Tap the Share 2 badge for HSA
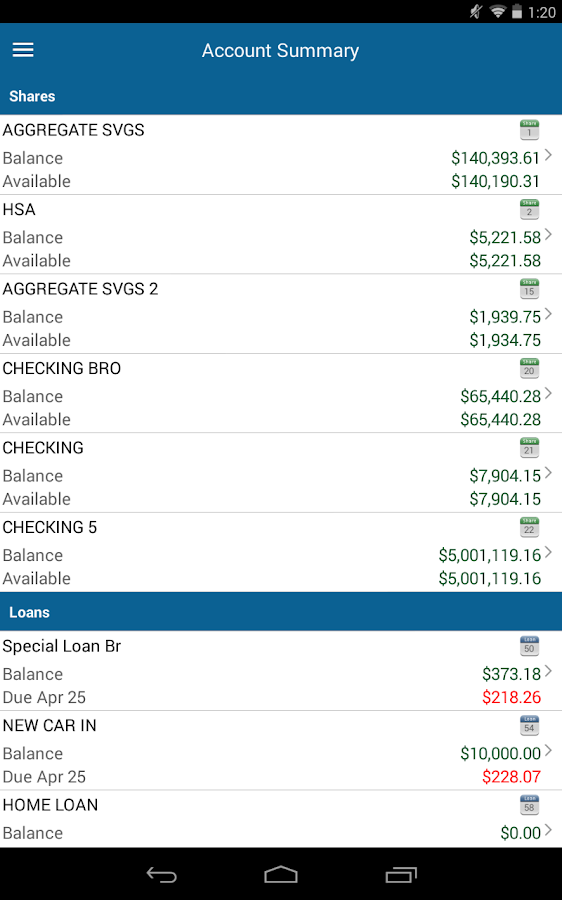The width and height of the screenshot is (562, 900). pyautogui.click(x=529, y=210)
